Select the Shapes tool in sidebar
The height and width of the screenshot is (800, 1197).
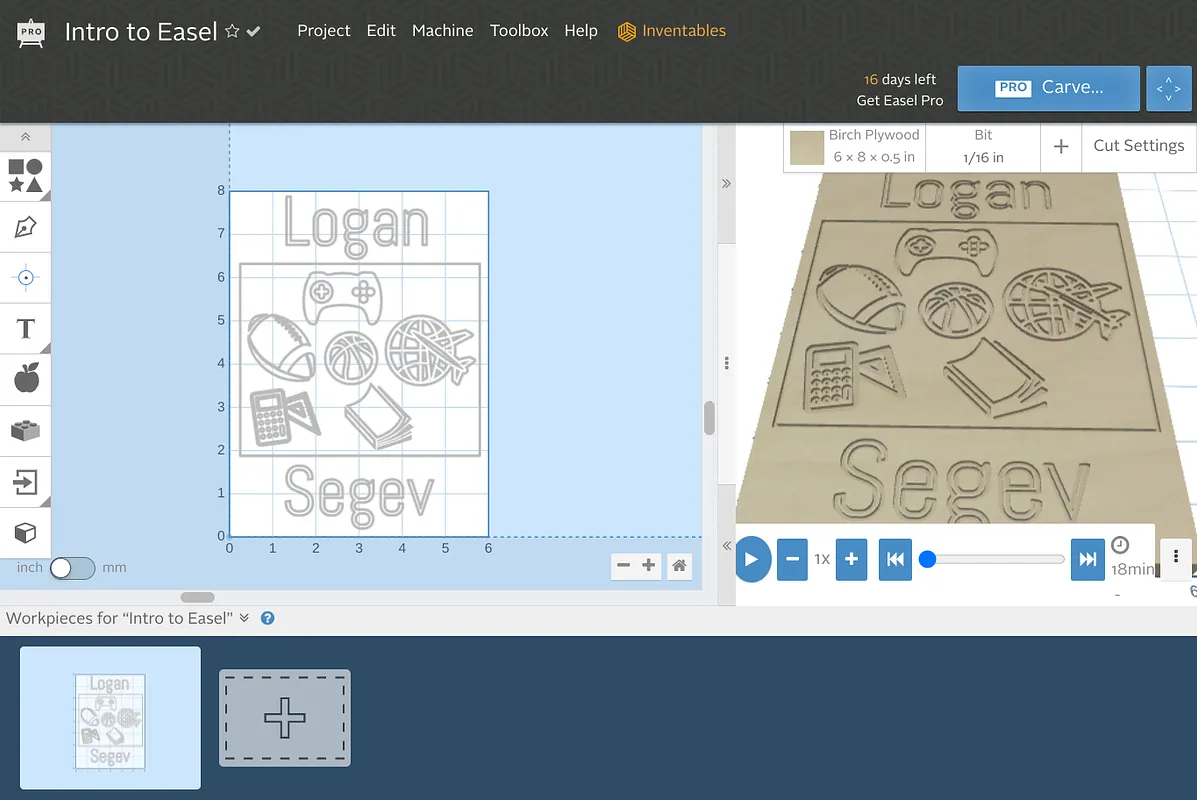tap(25, 176)
